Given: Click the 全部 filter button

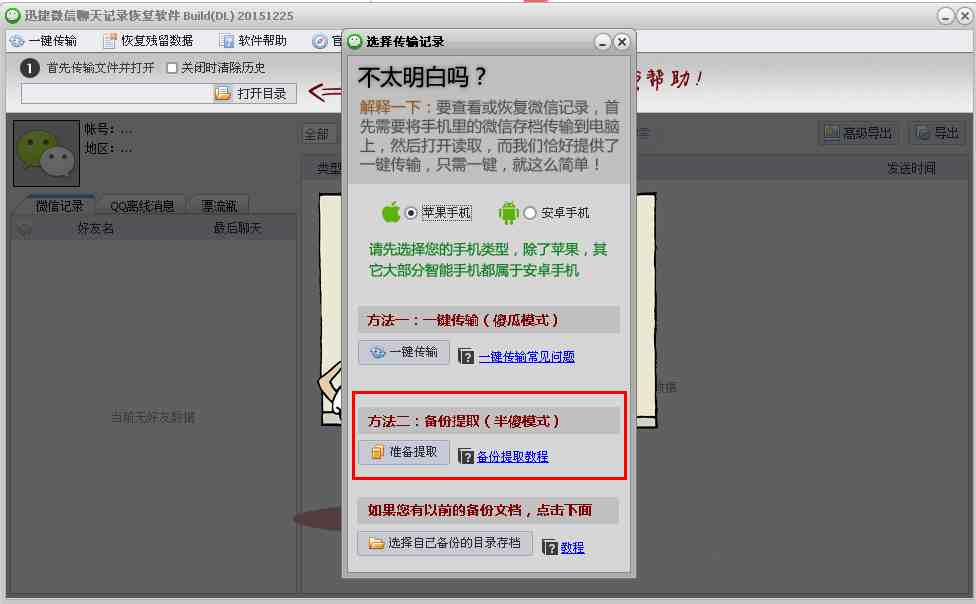Looking at the screenshot, I should click(317, 134).
